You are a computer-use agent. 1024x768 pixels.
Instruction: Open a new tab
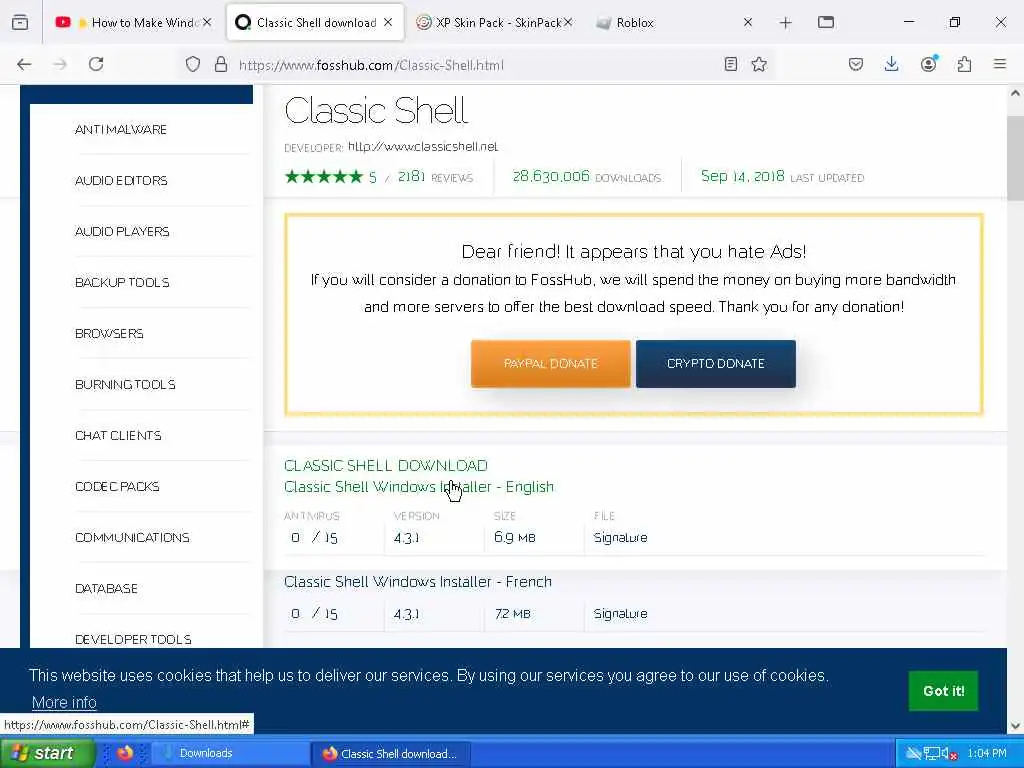(x=786, y=23)
